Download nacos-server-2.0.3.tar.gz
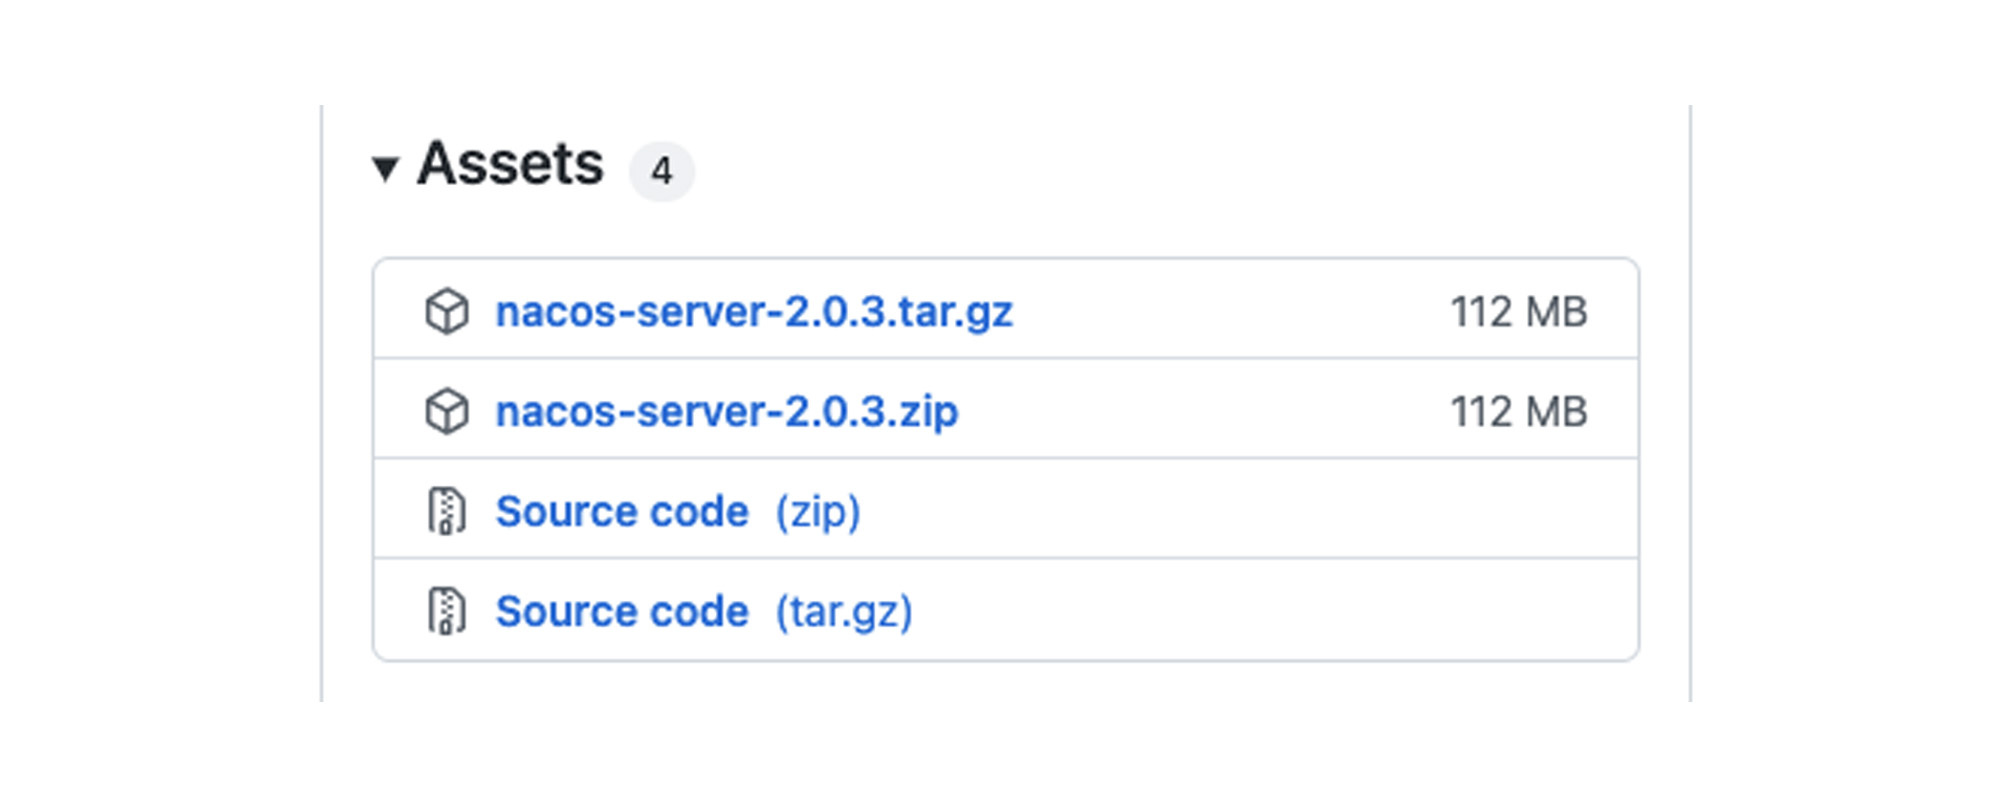2000x807 pixels. point(754,311)
